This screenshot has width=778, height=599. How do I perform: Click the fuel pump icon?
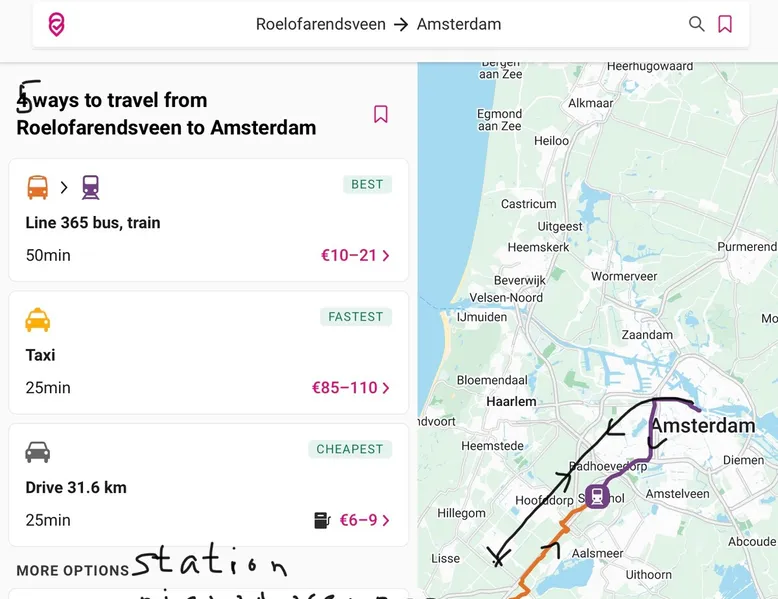(x=322, y=520)
